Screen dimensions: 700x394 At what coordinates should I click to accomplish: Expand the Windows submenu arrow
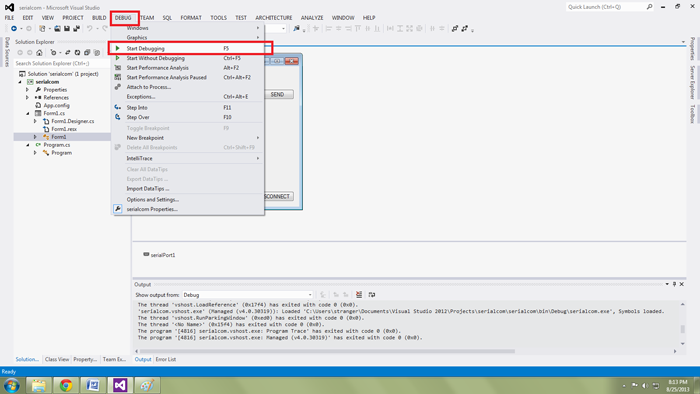coord(258,28)
